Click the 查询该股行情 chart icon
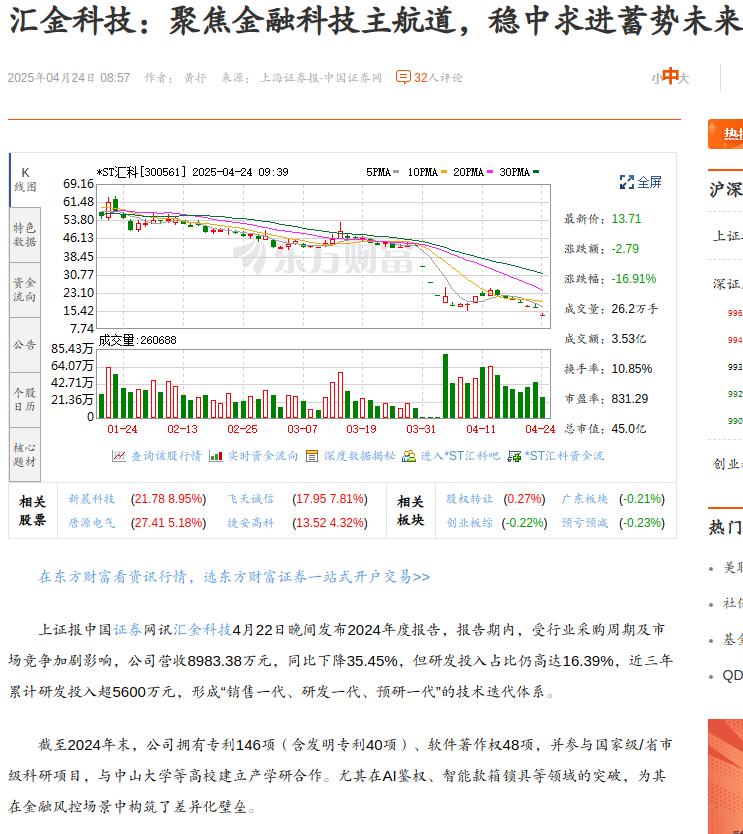 [x=119, y=456]
